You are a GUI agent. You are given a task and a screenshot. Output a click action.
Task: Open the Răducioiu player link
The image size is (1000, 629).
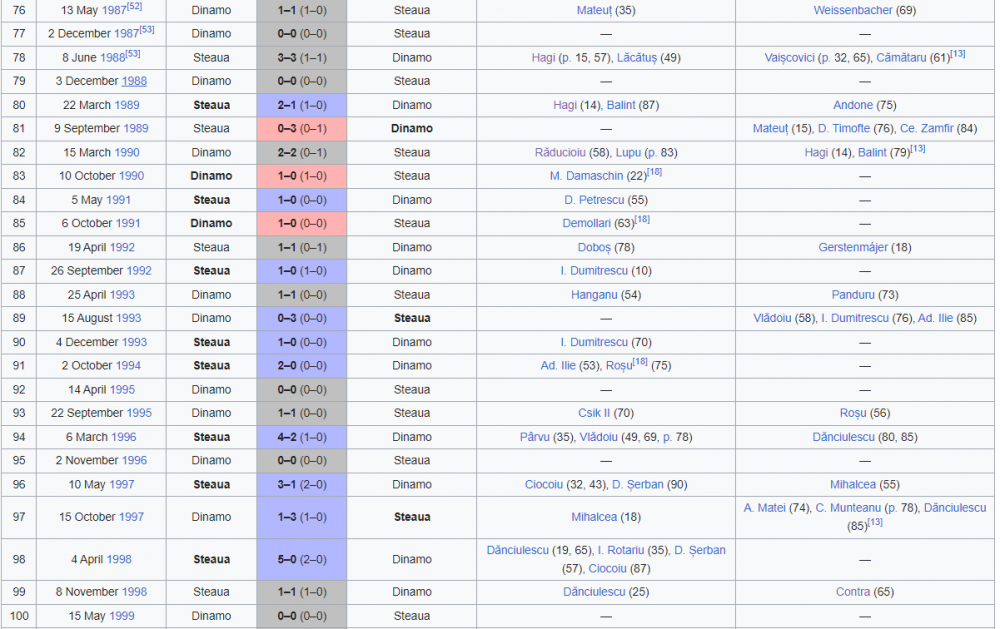(x=560, y=152)
